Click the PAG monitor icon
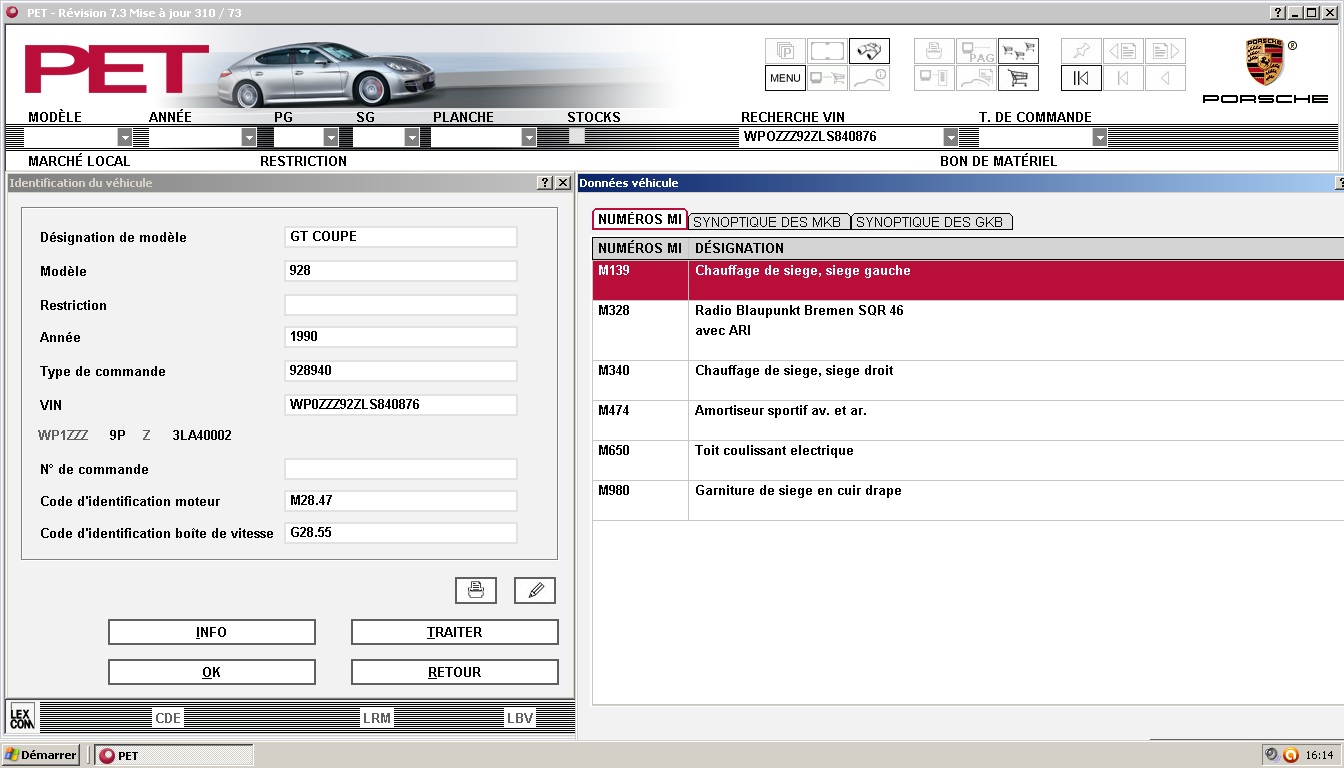The image size is (1344, 768). pos(976,51)
